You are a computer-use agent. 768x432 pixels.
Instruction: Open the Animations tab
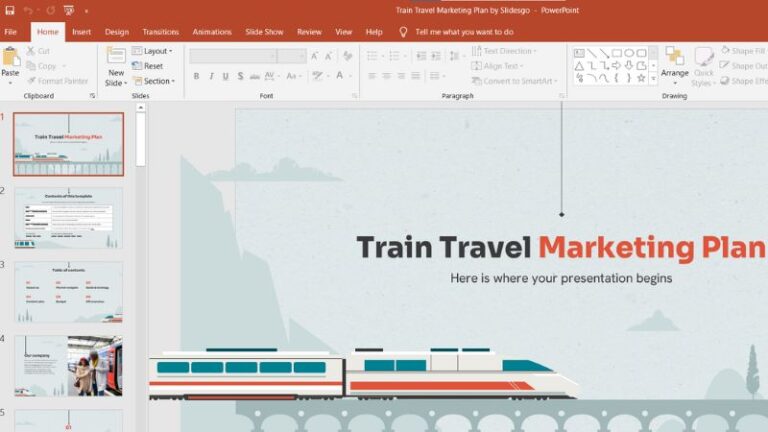[x=212, y=32]
